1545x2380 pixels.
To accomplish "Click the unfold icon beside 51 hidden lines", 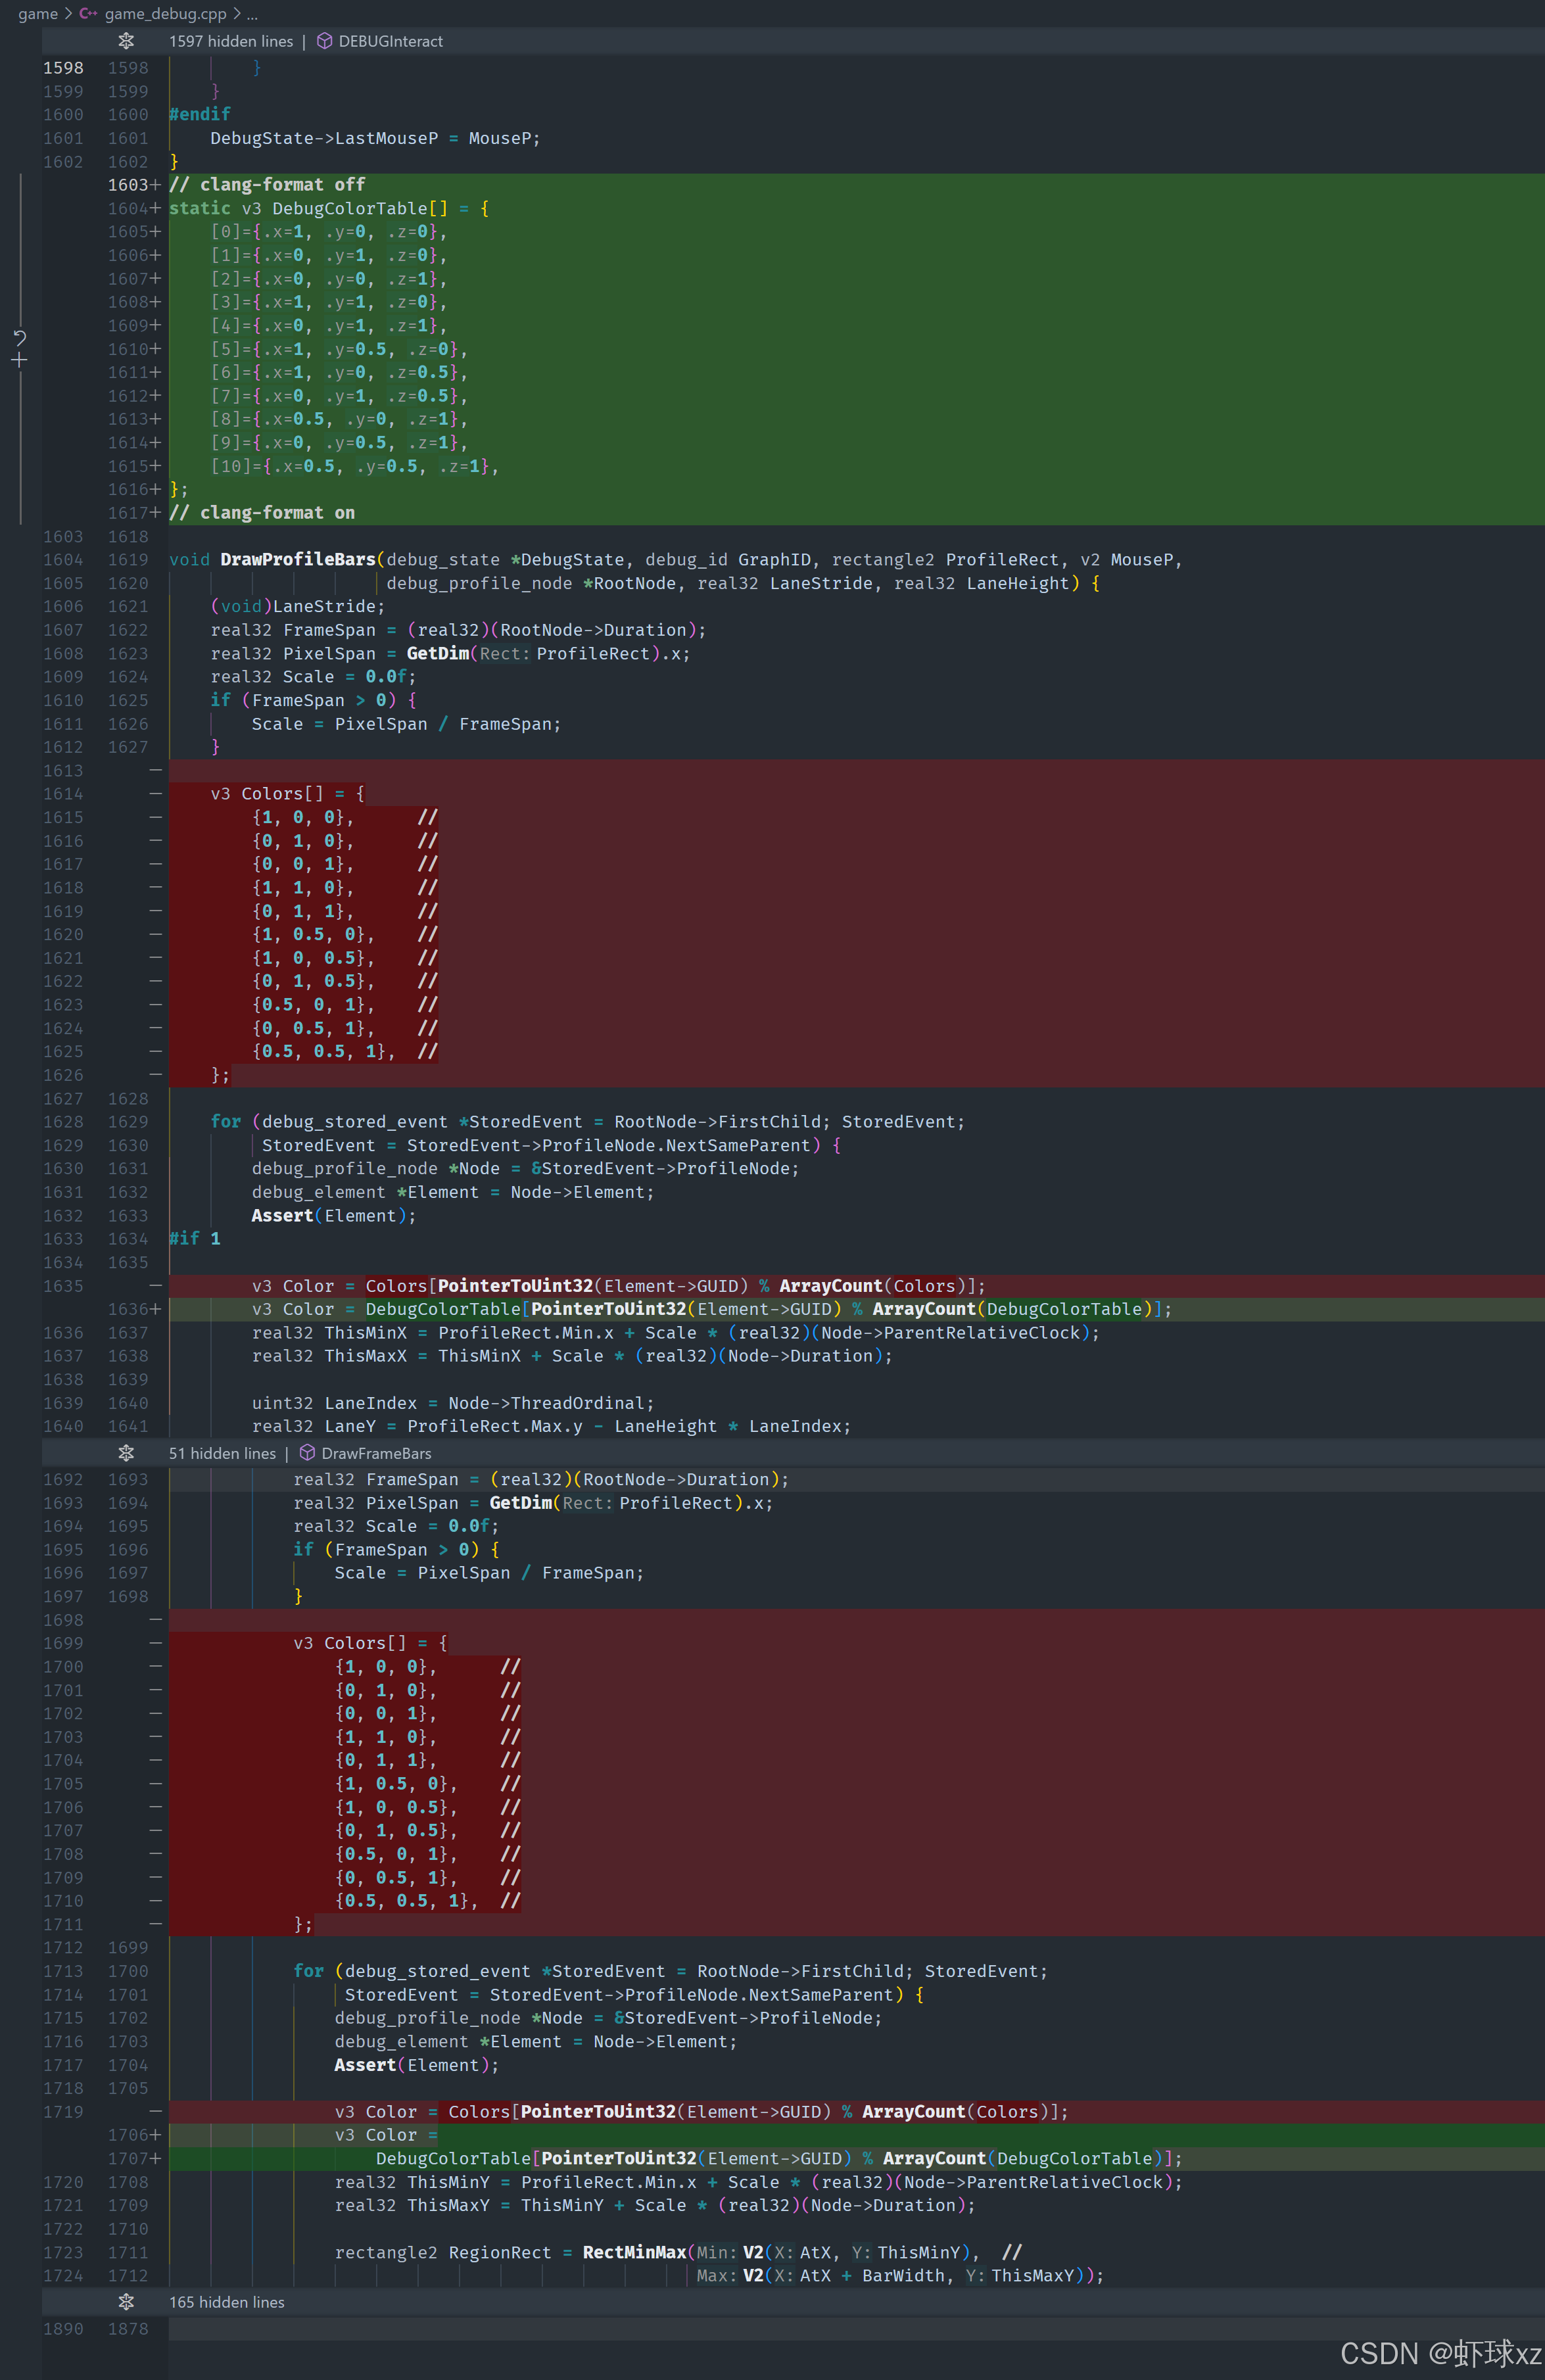I will (x=126, y=1453).
